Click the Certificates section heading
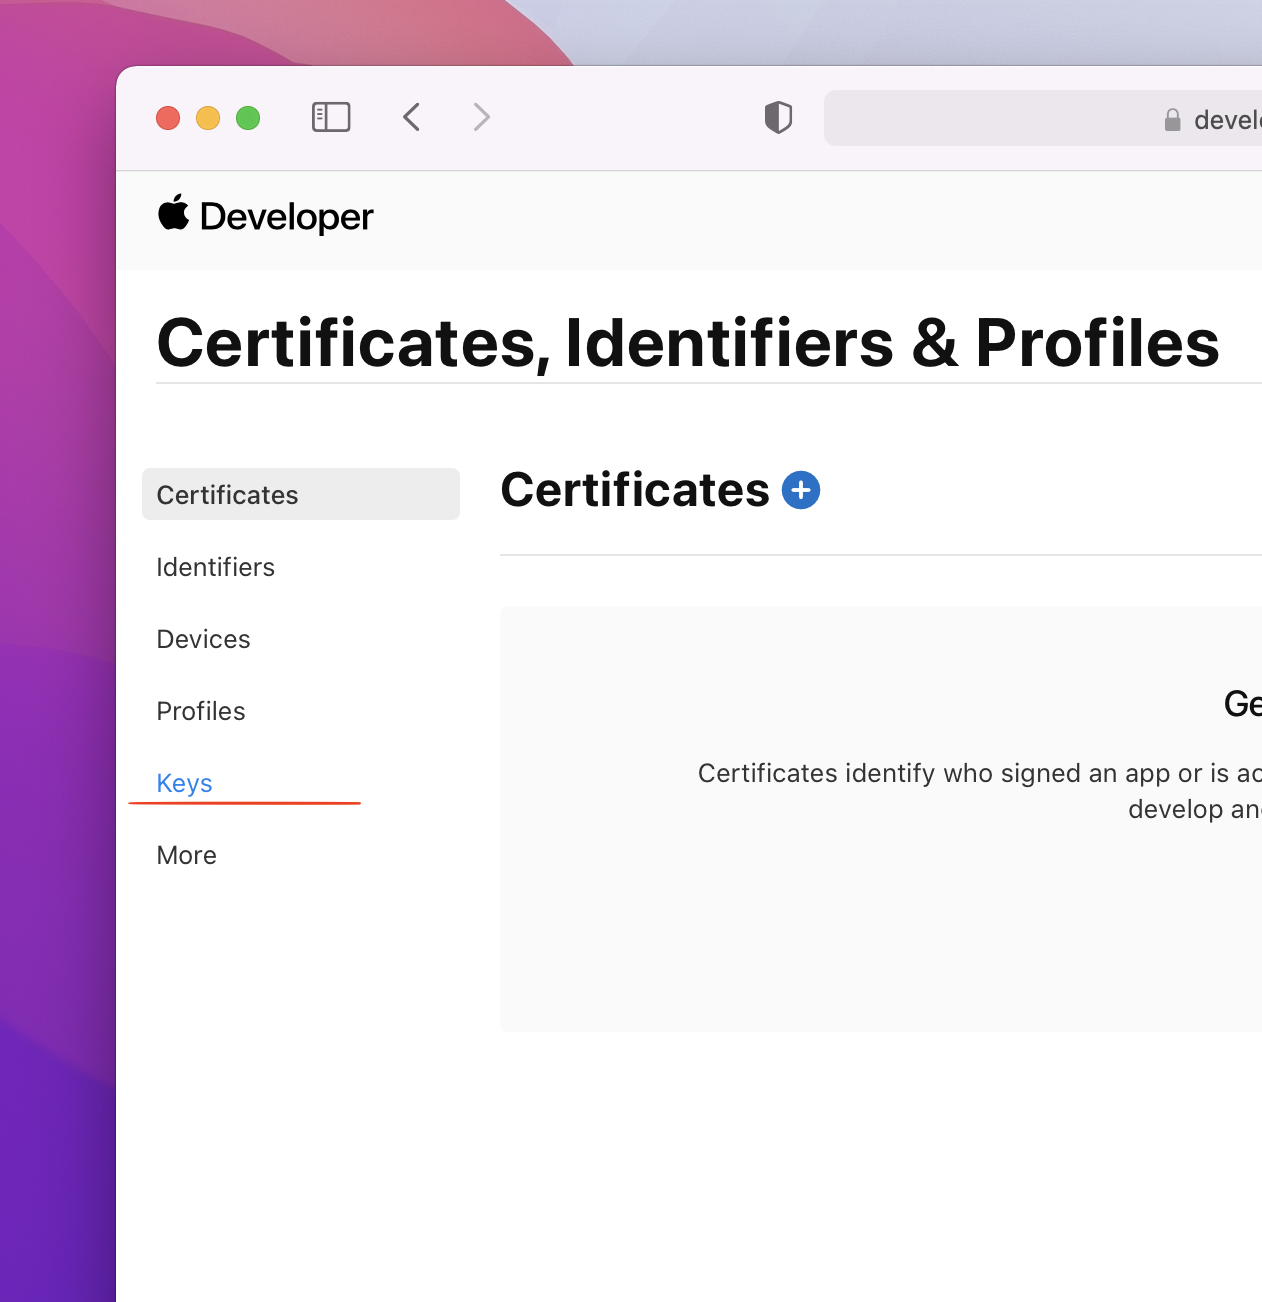 635,490
